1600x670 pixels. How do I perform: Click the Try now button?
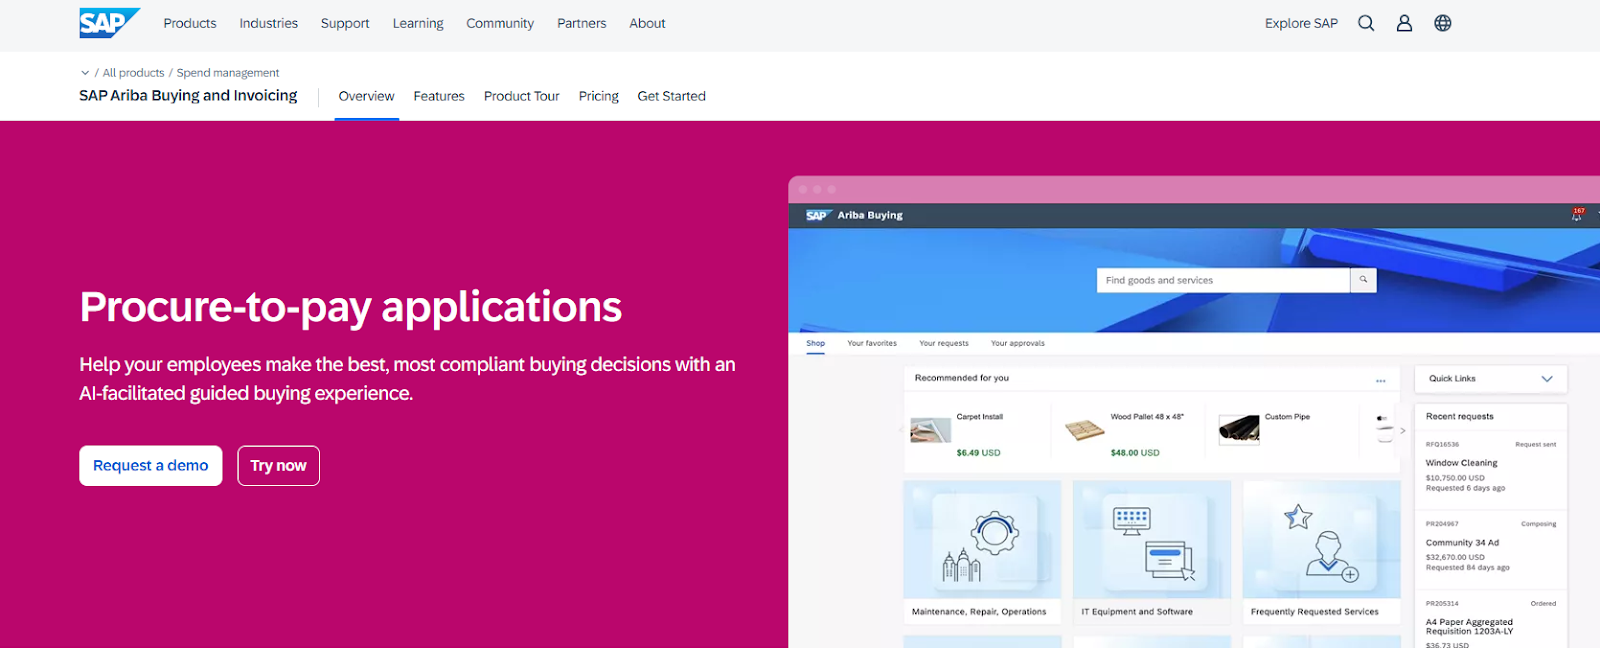pos(279,466)
